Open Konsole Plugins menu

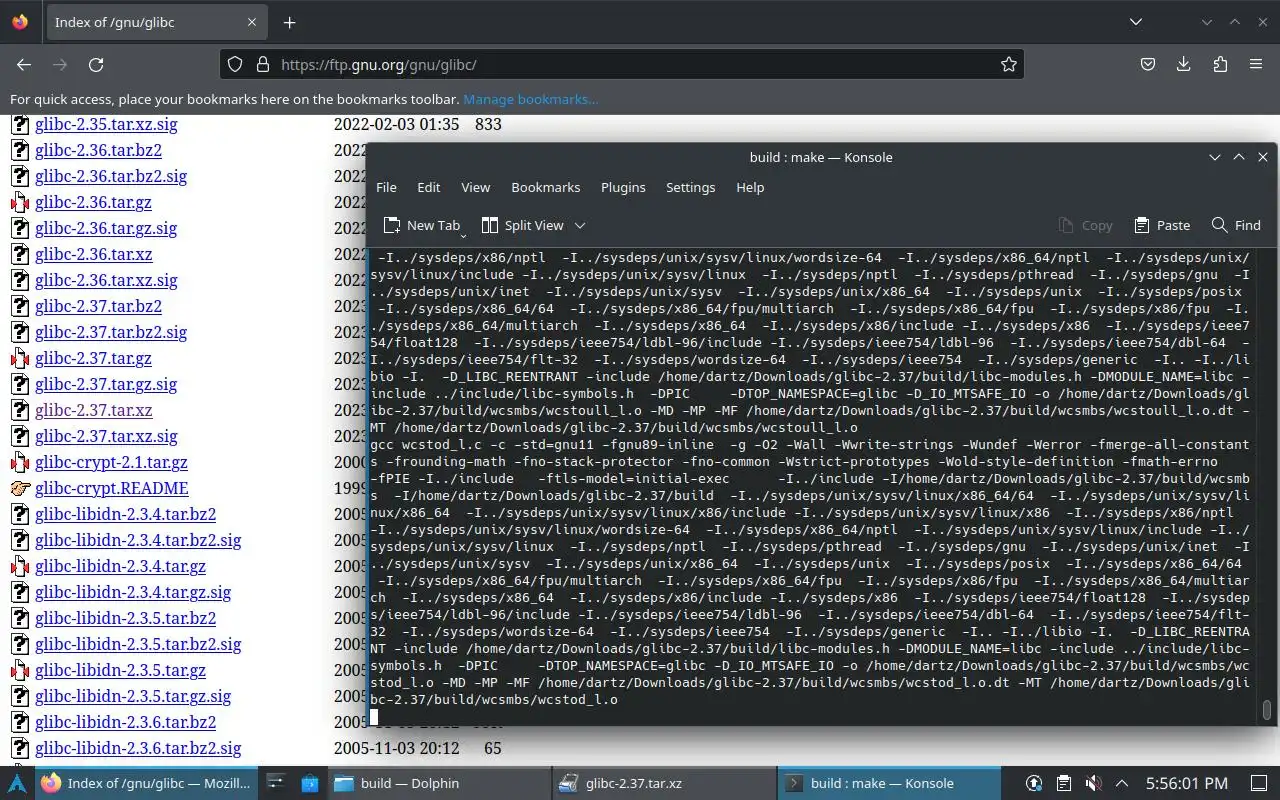(x=623, y=187)
